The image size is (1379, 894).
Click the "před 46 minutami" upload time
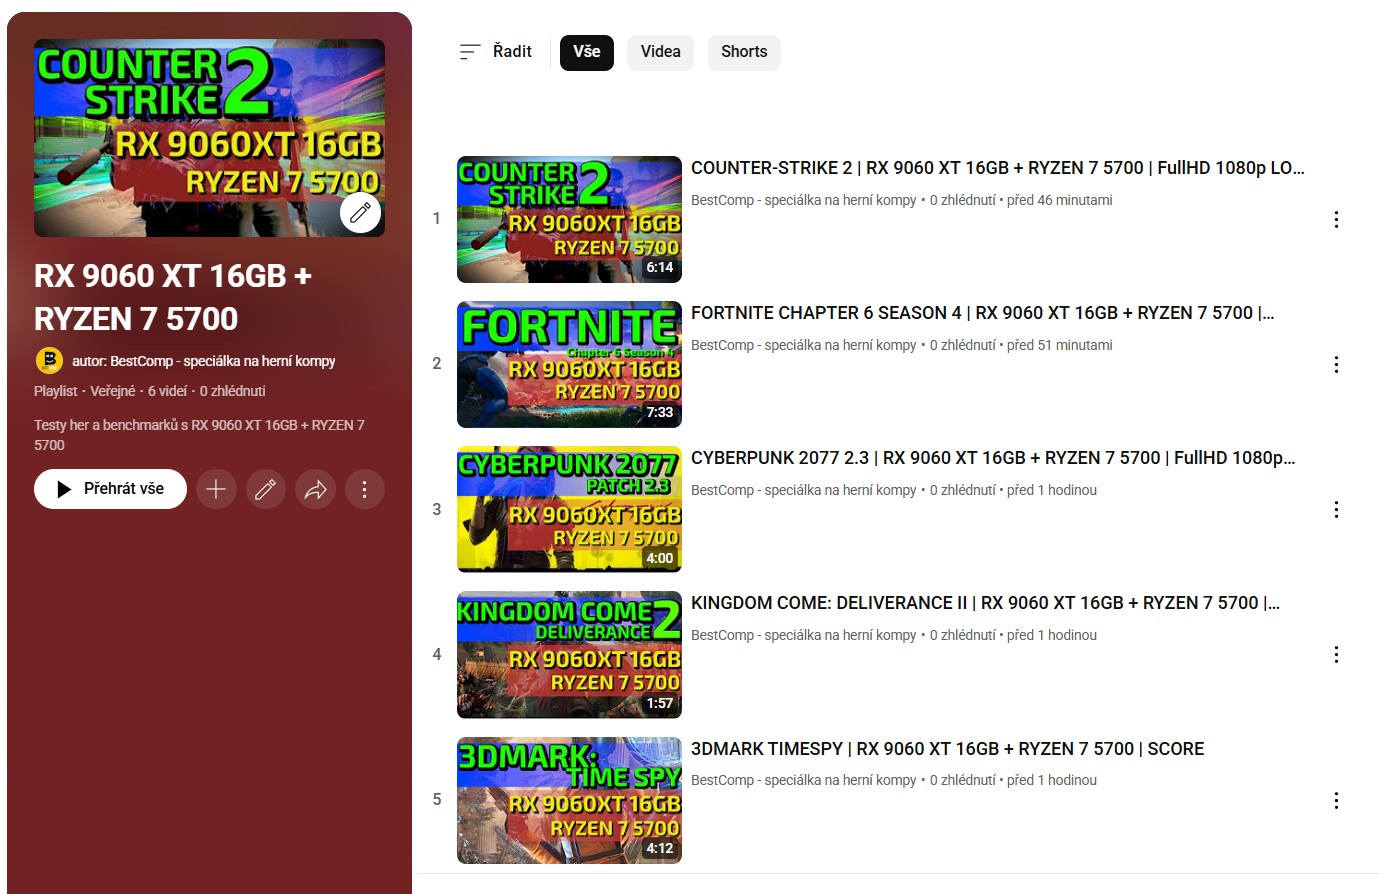pyautogui.click(x=1060, y=200)
